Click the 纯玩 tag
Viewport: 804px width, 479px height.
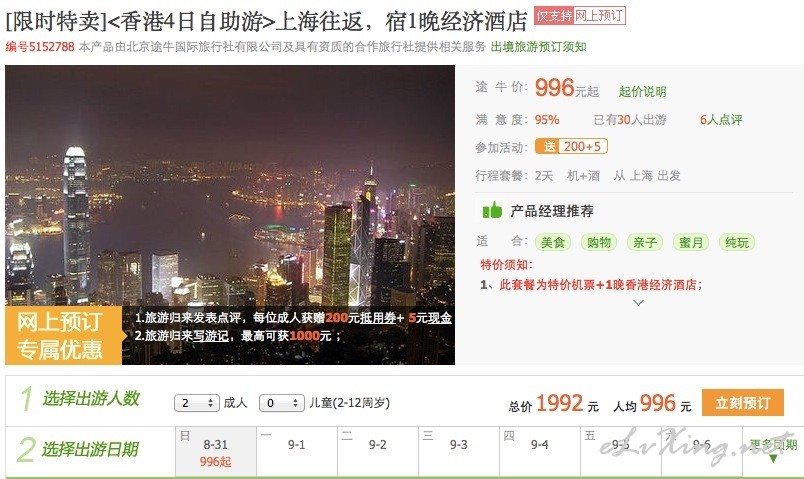[x=737, y=242]
